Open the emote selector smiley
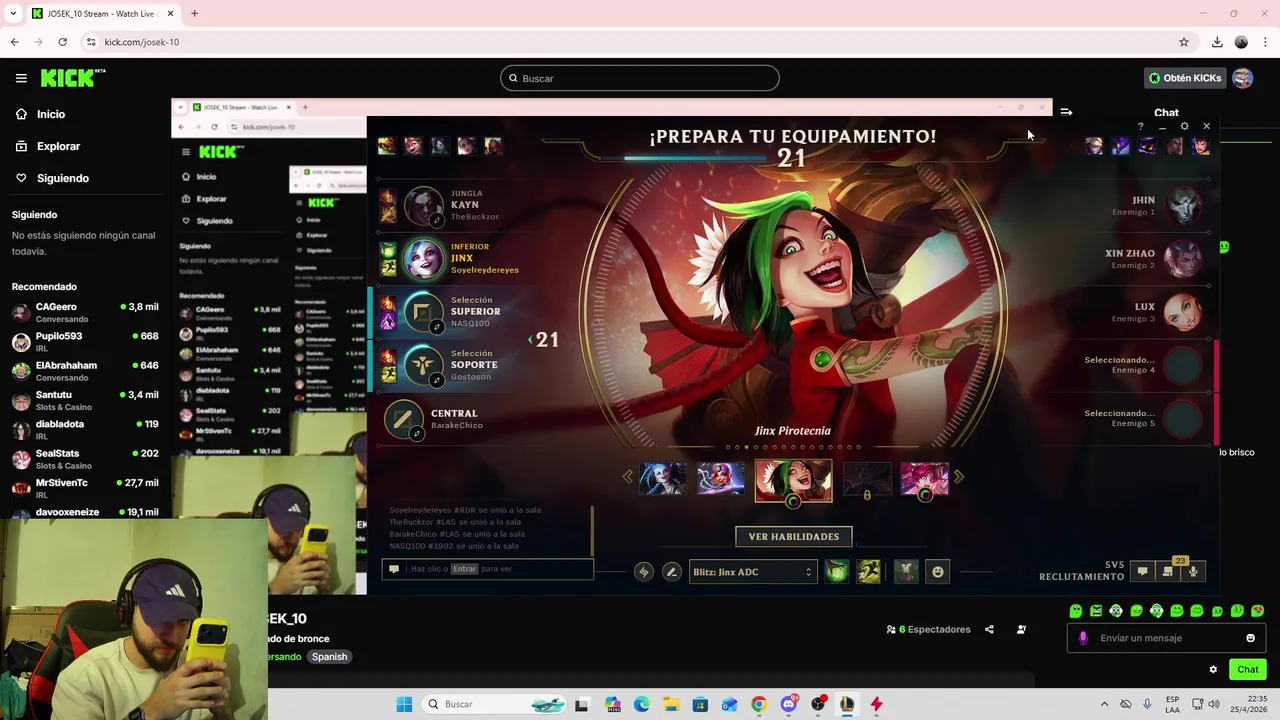Screen dimensions: 1280x720 (x=937, y=572)
